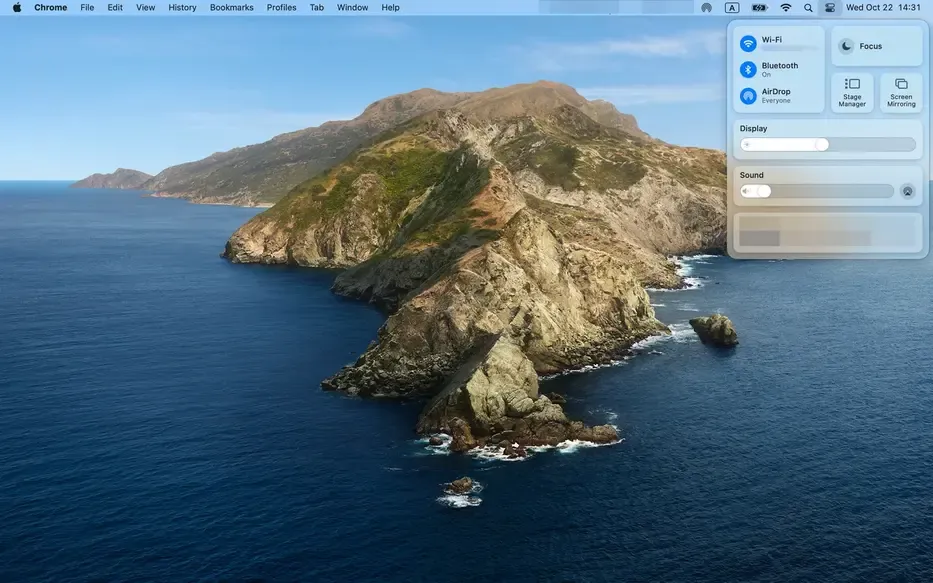Open the History menu
This screenshot has height=583, width=933.
tap(182, 8)
